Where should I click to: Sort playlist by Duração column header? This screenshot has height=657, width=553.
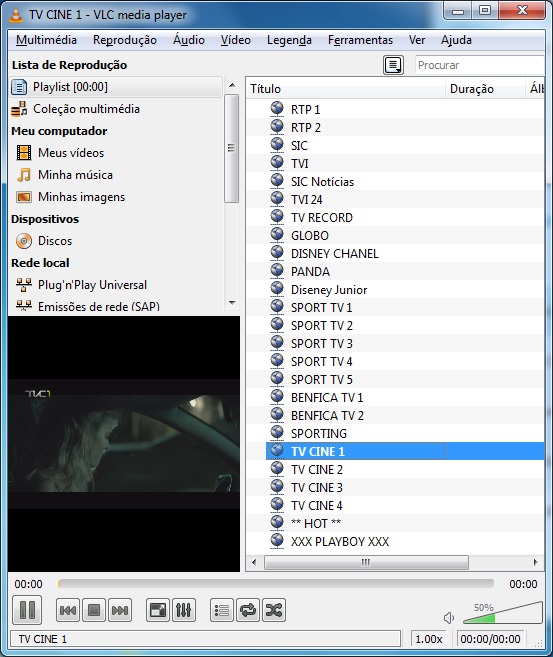click(485, 88)
